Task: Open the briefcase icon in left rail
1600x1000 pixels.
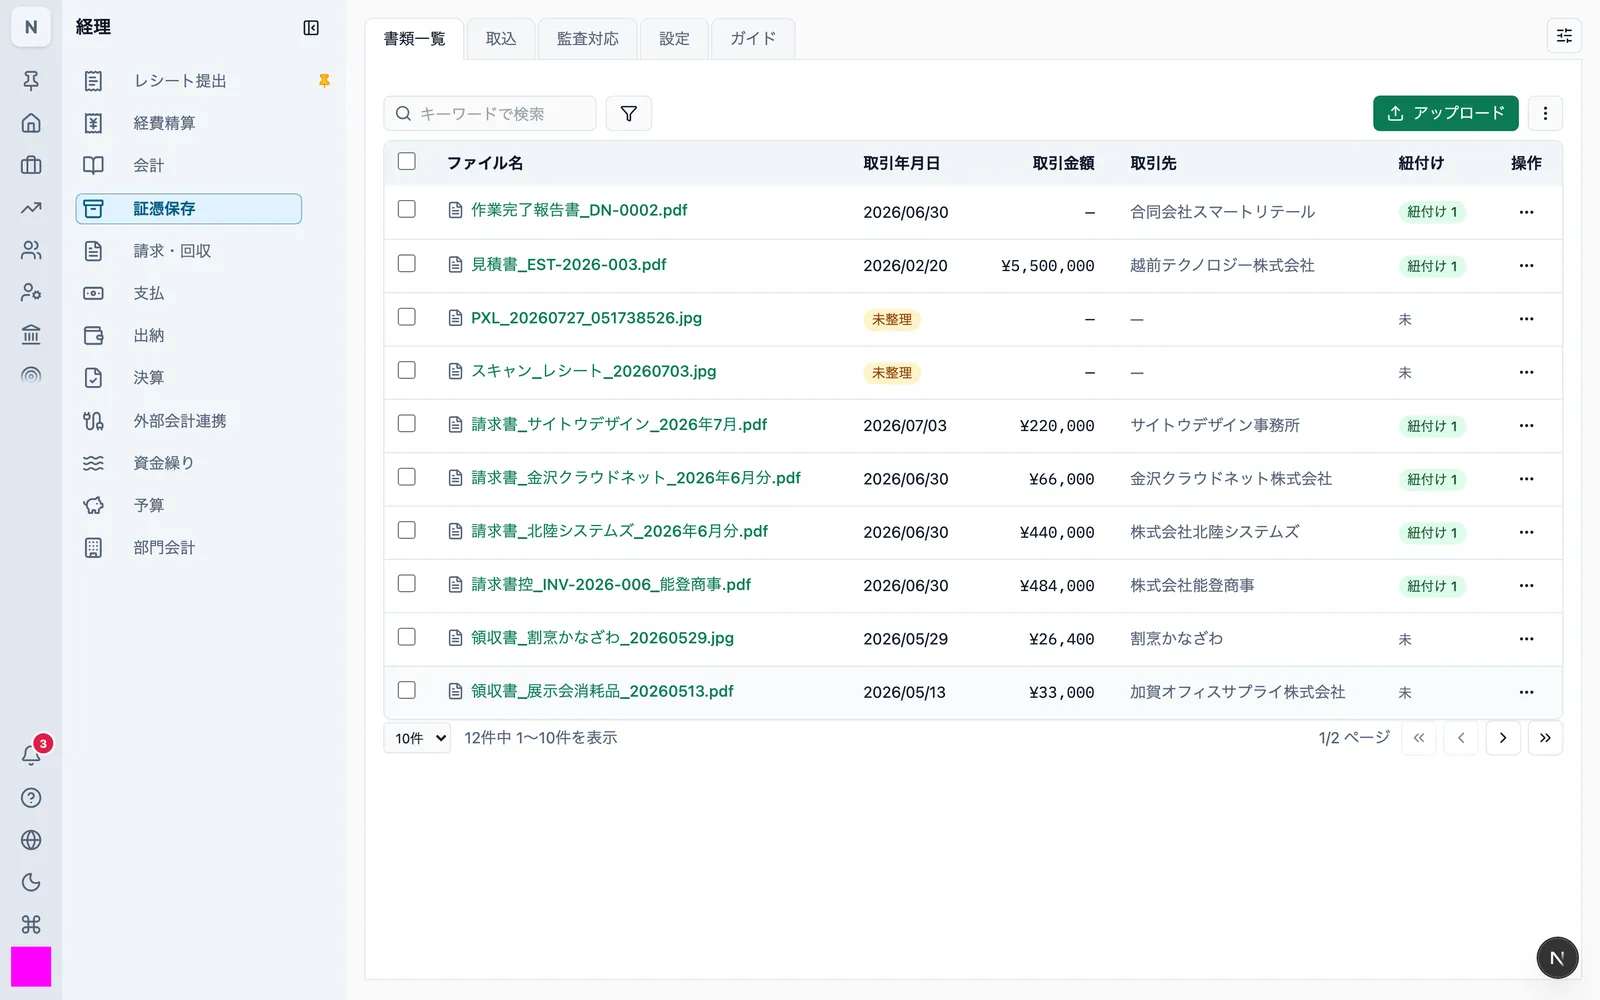Action: point(31,165)
